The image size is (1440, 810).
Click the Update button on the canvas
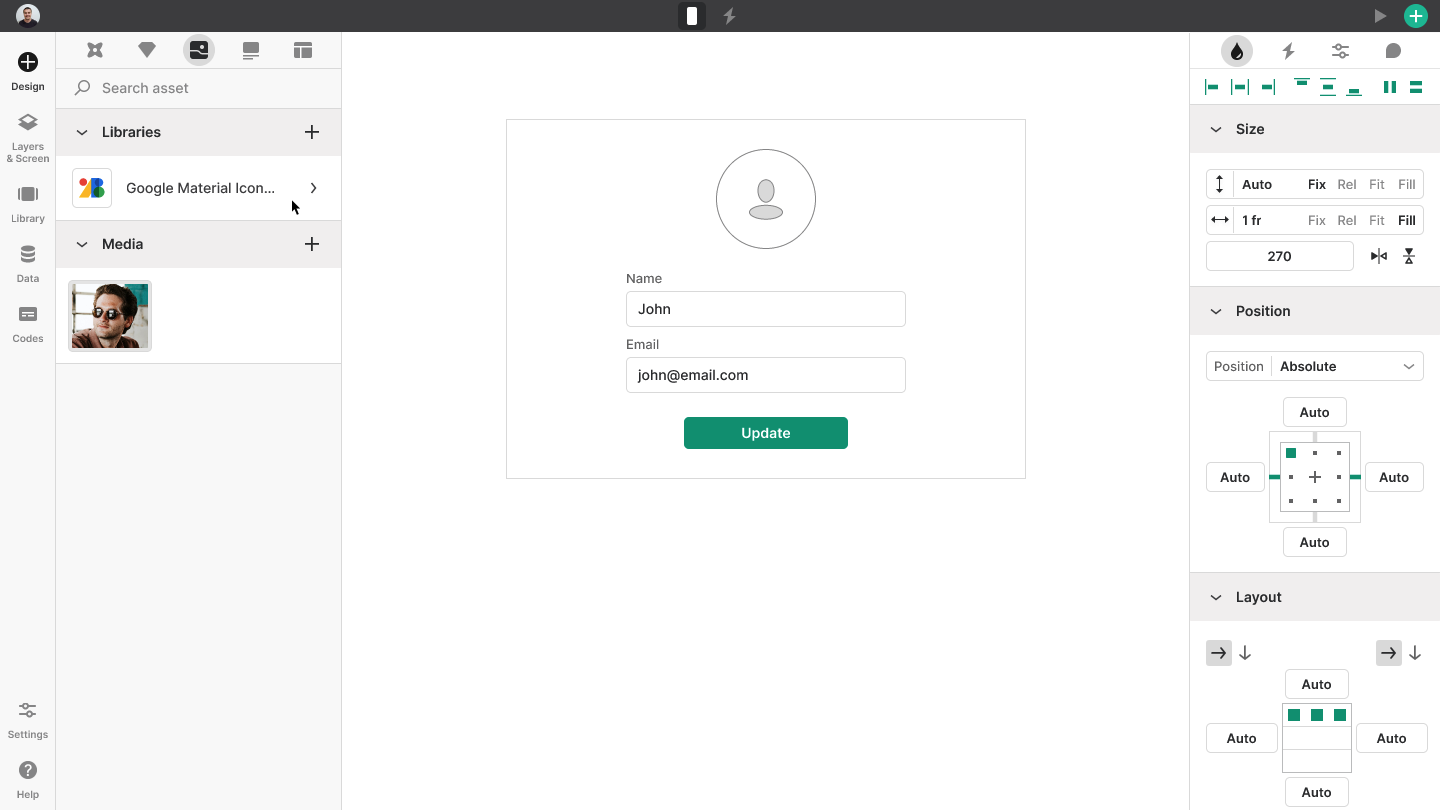coord(766,433)
